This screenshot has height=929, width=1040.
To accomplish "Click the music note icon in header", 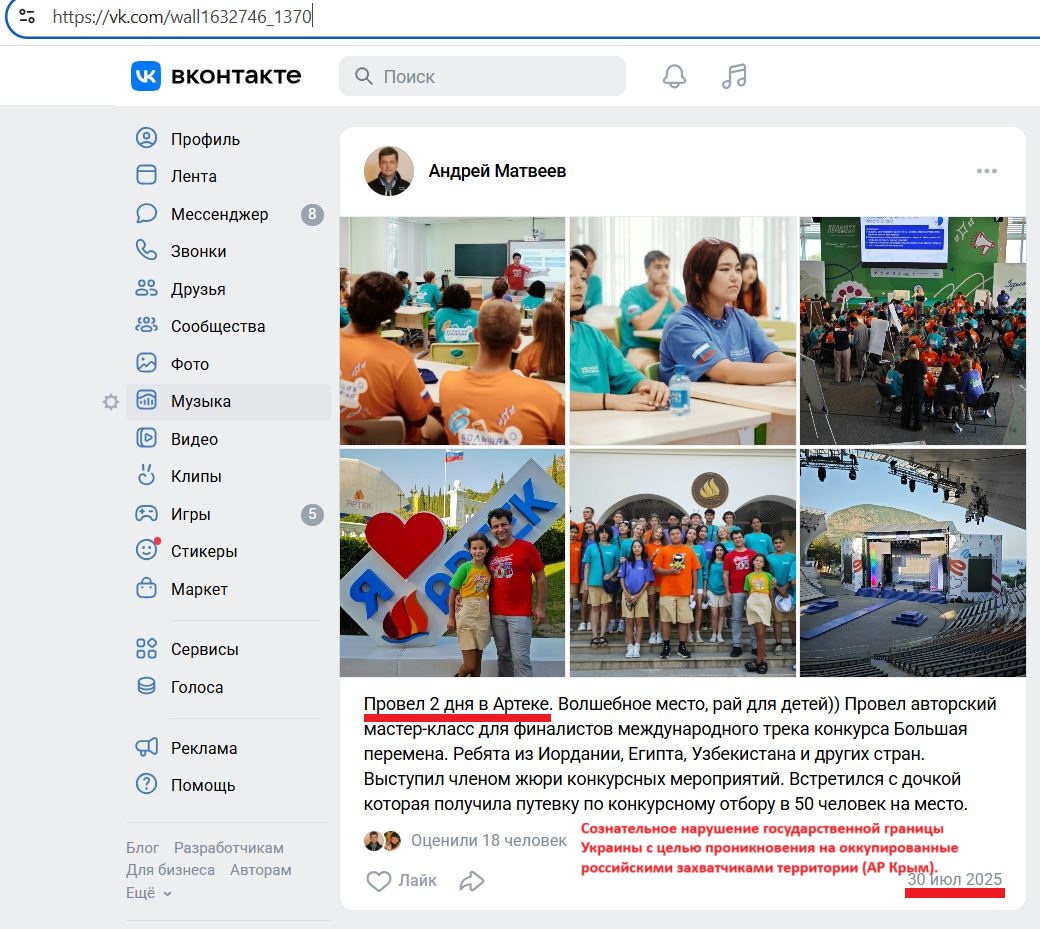I will tap(734, 77).
